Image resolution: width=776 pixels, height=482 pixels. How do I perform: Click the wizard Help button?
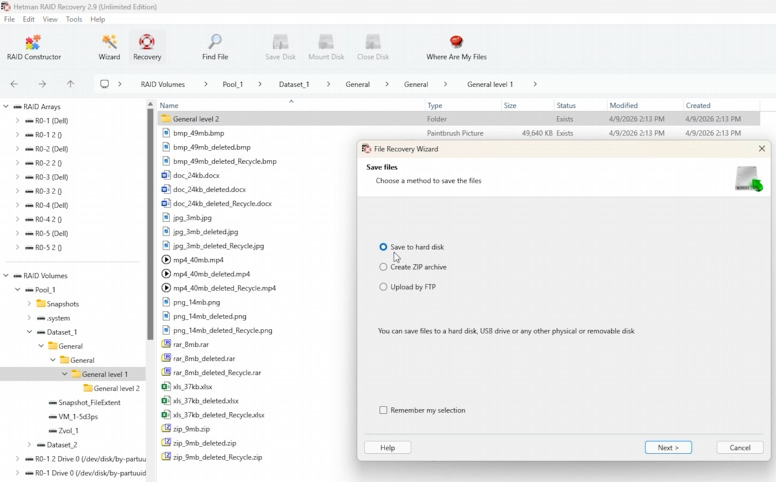(388, 447)
